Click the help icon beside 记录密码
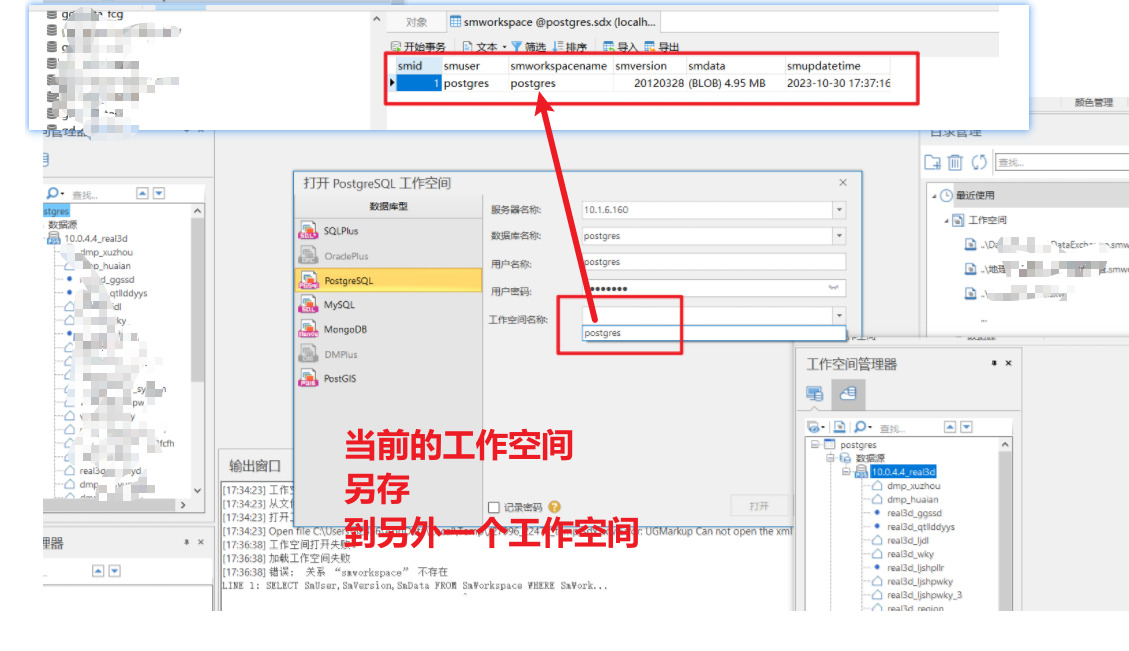1129x651 pixels. coord(554,507)
